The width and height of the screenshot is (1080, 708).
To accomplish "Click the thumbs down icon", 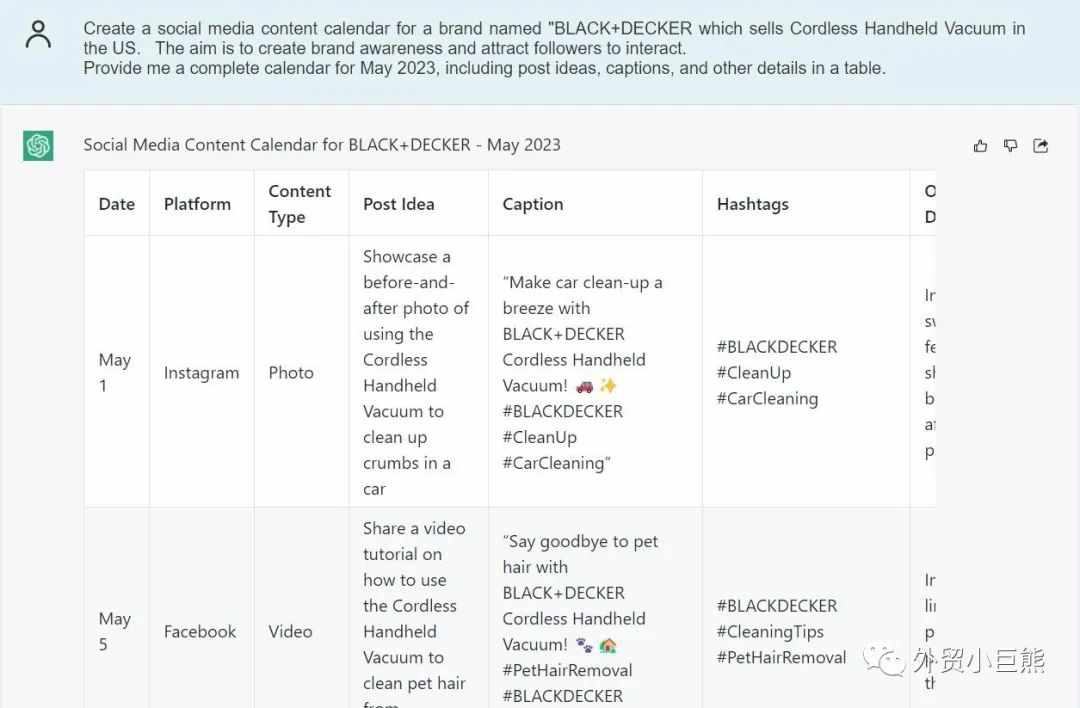I will click(1010, 145).
